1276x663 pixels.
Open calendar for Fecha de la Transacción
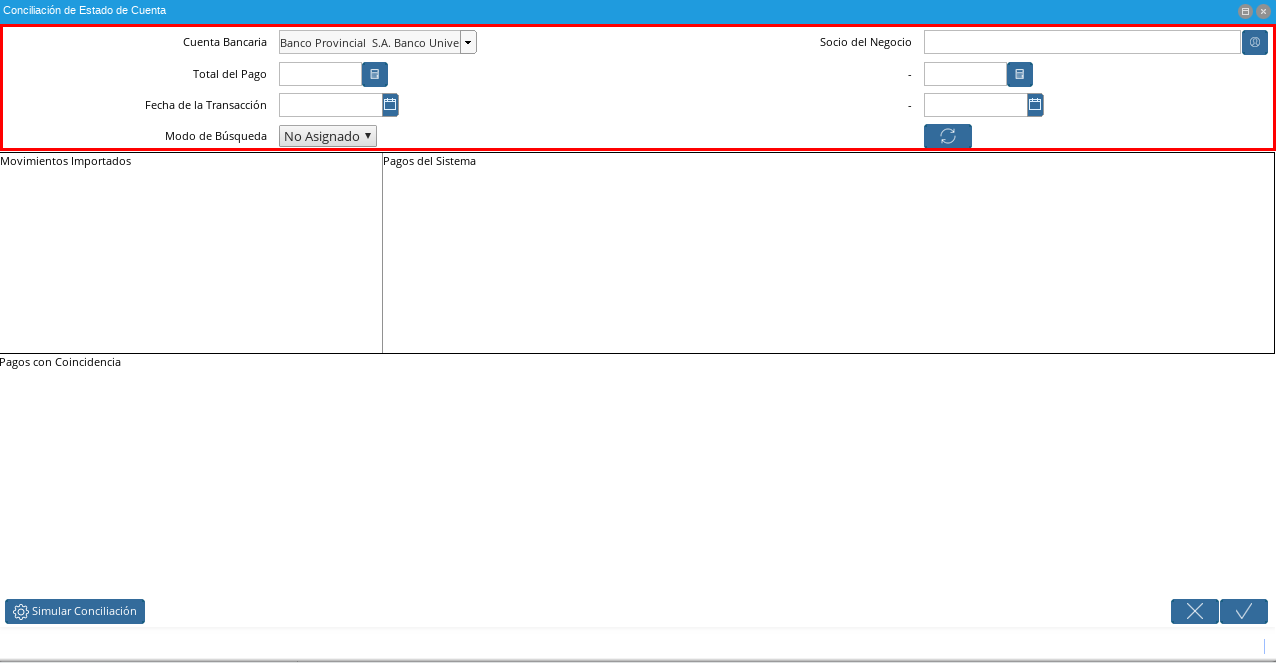tap(390, 104)
